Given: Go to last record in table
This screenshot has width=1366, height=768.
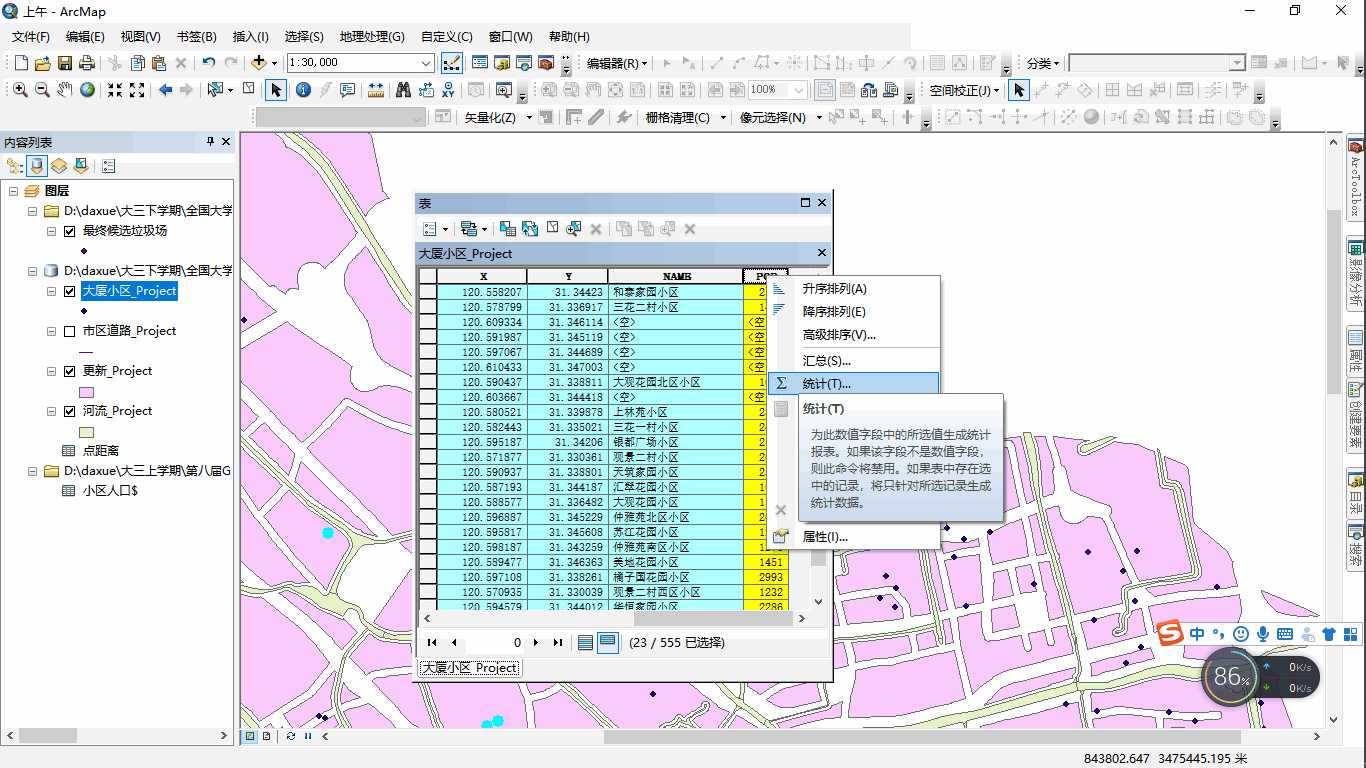Looking at the screenshot, I should coord(558,643).
